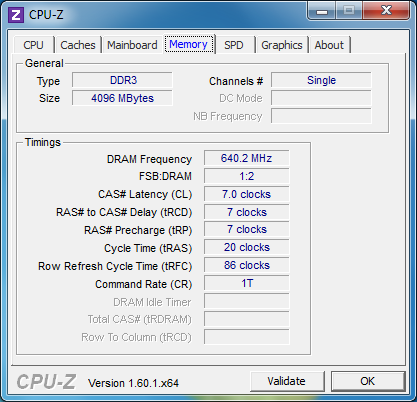Click the 'RAS# Precharge (tRP)' label
417x402 pixels.
138,230
